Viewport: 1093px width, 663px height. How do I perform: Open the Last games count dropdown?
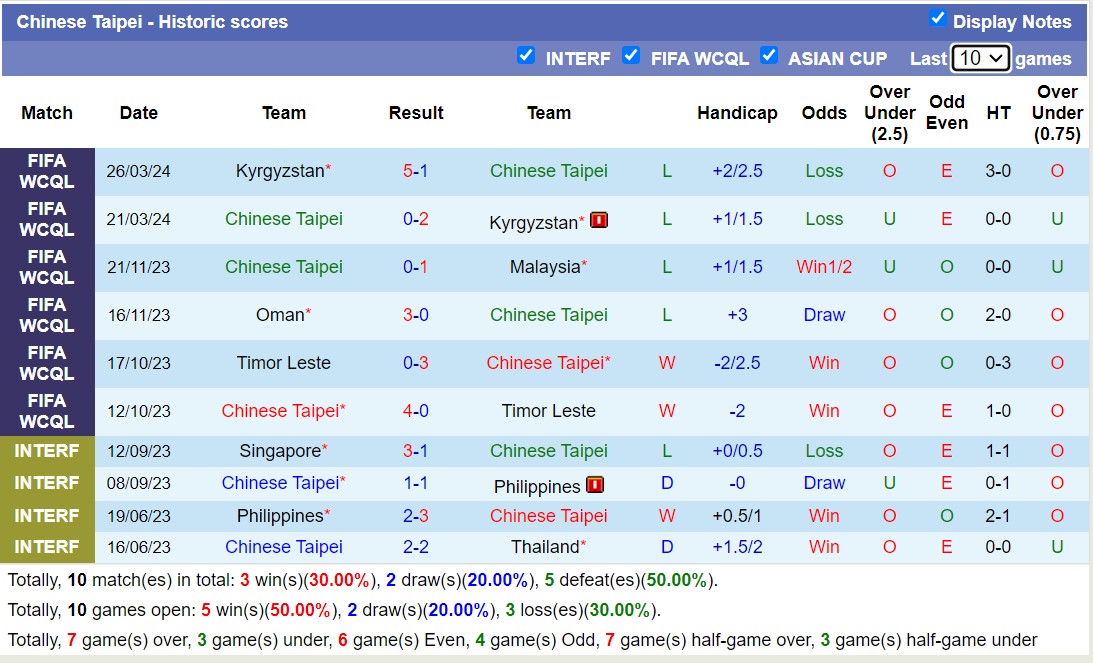coord(979,58)
